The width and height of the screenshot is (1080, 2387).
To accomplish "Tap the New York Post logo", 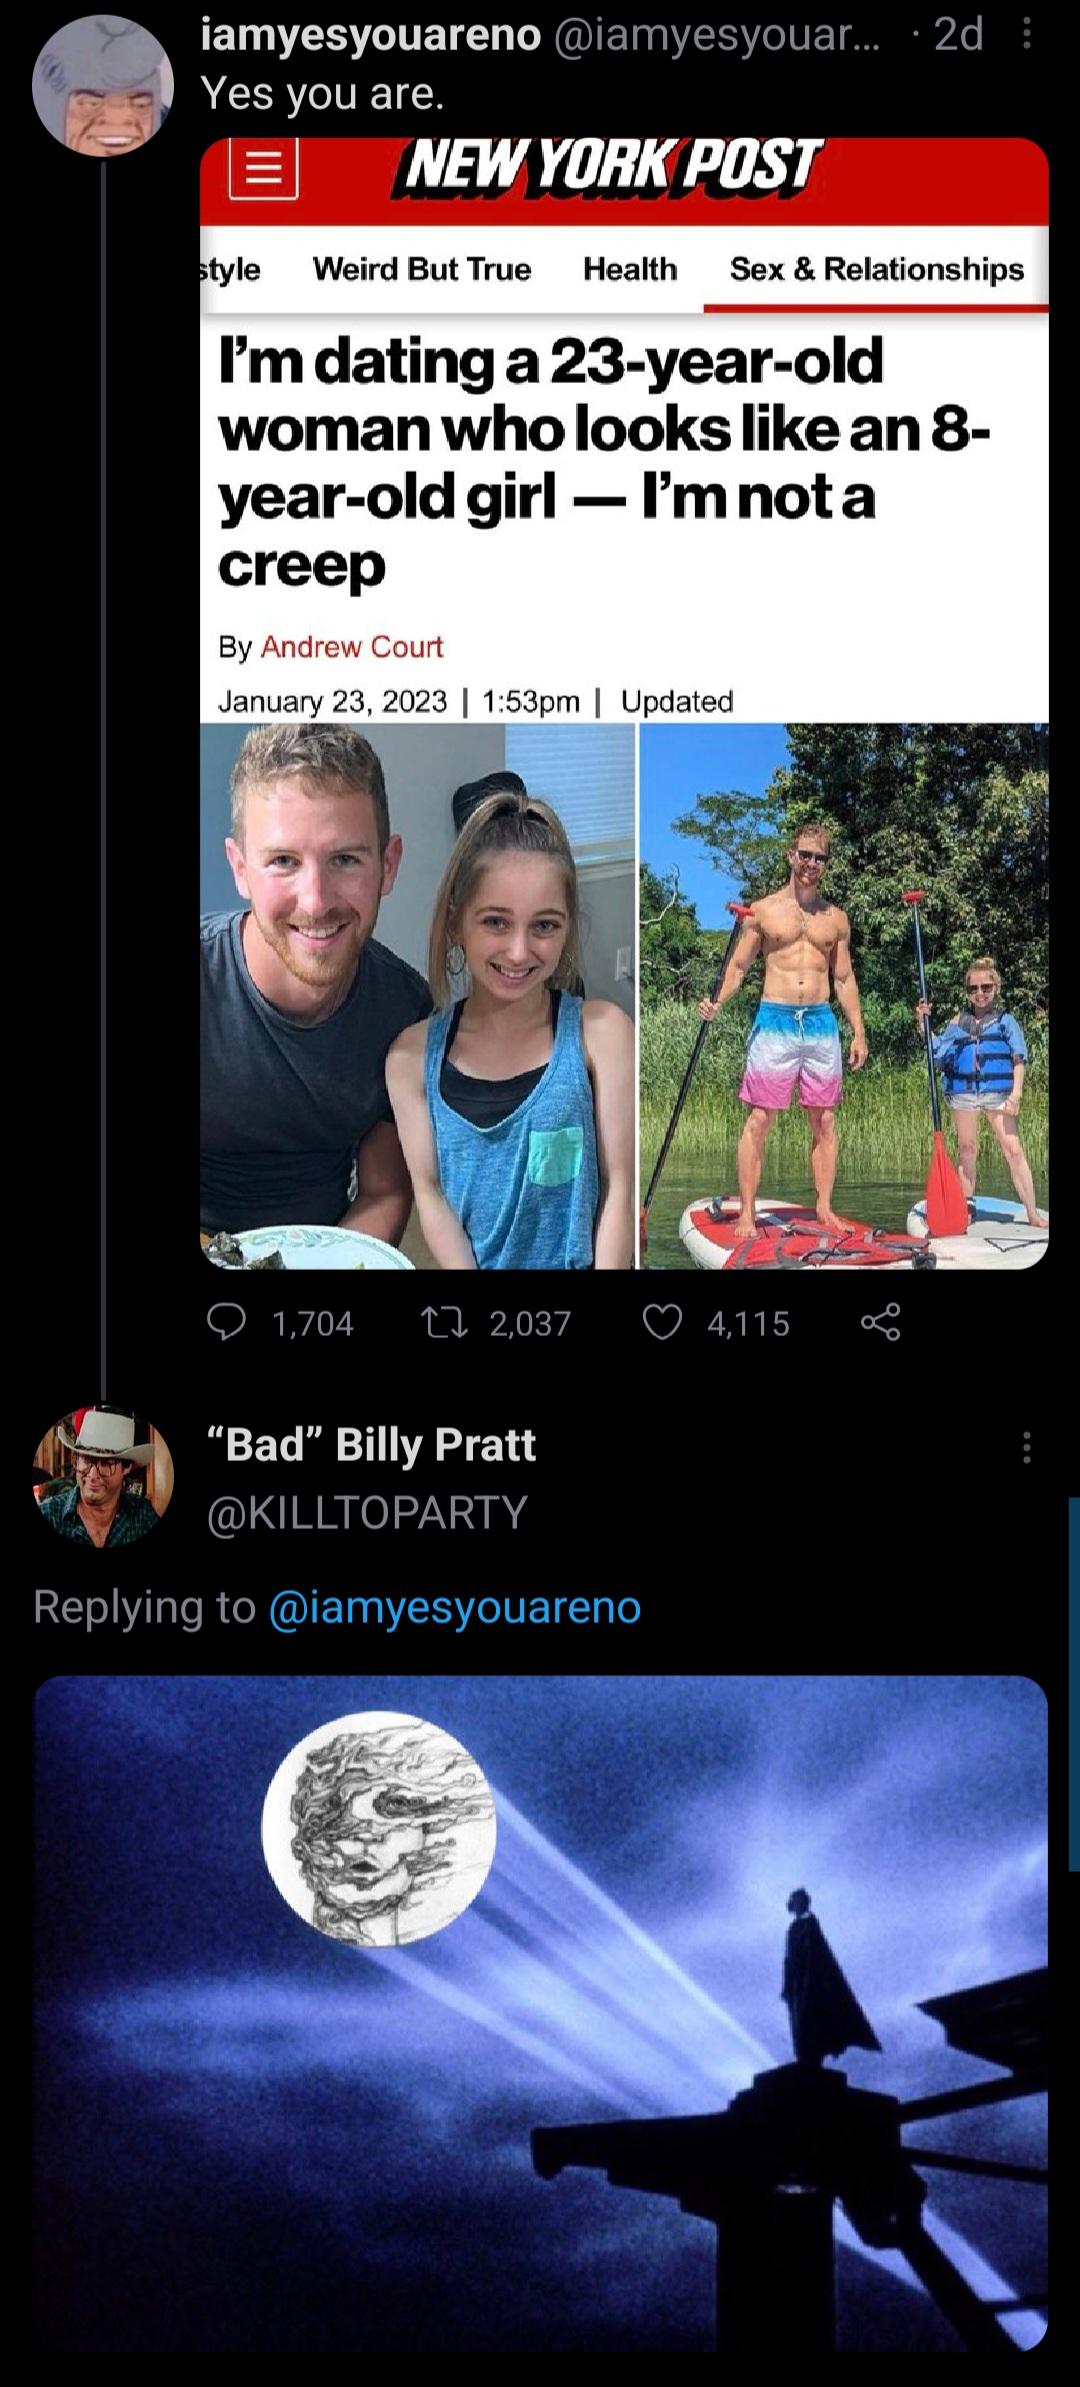I will (612, 166).
